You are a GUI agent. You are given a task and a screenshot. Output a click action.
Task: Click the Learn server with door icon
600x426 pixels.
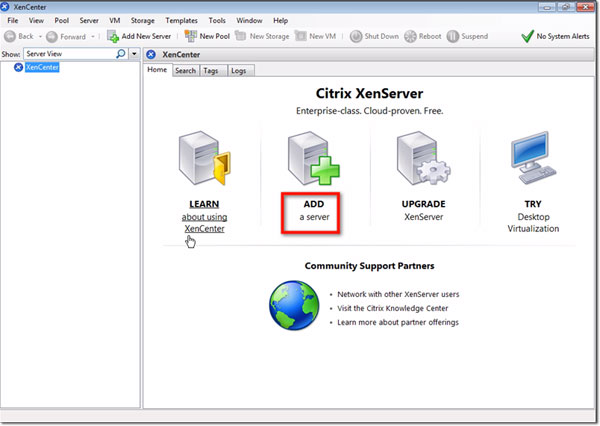(x=204, y=158)
